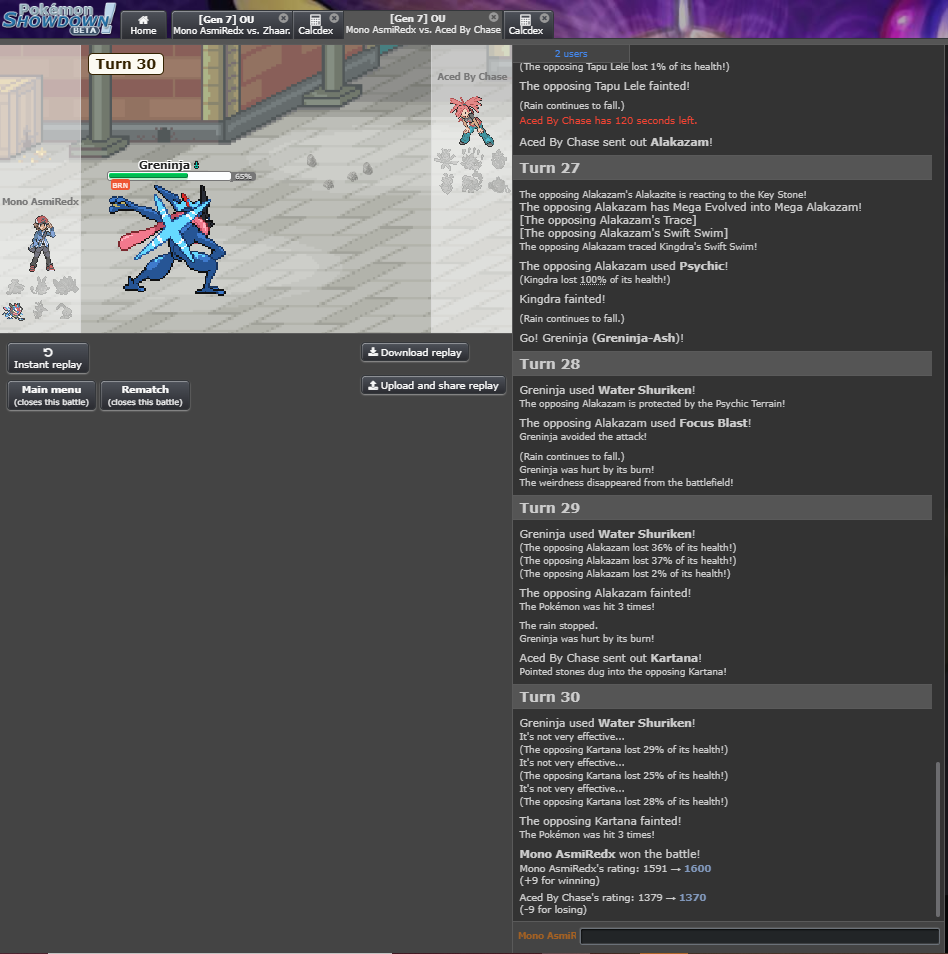Click the username label beside the chat input
The image size is (948, 954).
click(547, 936)
